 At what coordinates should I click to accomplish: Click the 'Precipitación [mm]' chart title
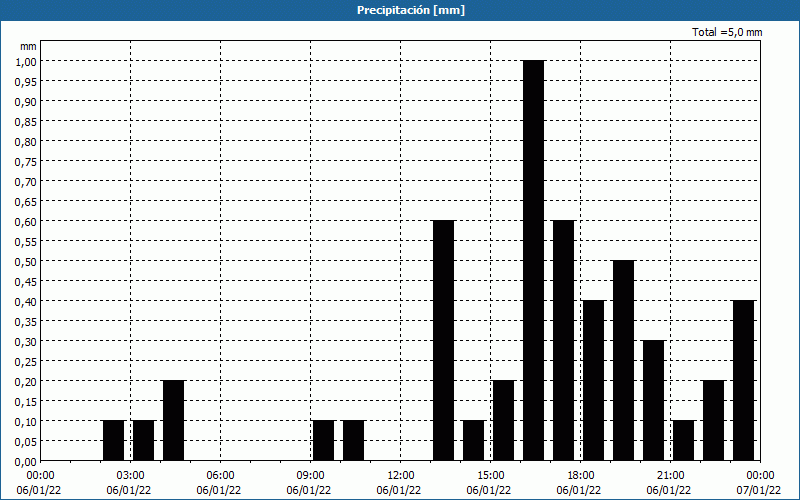(411, 10)
